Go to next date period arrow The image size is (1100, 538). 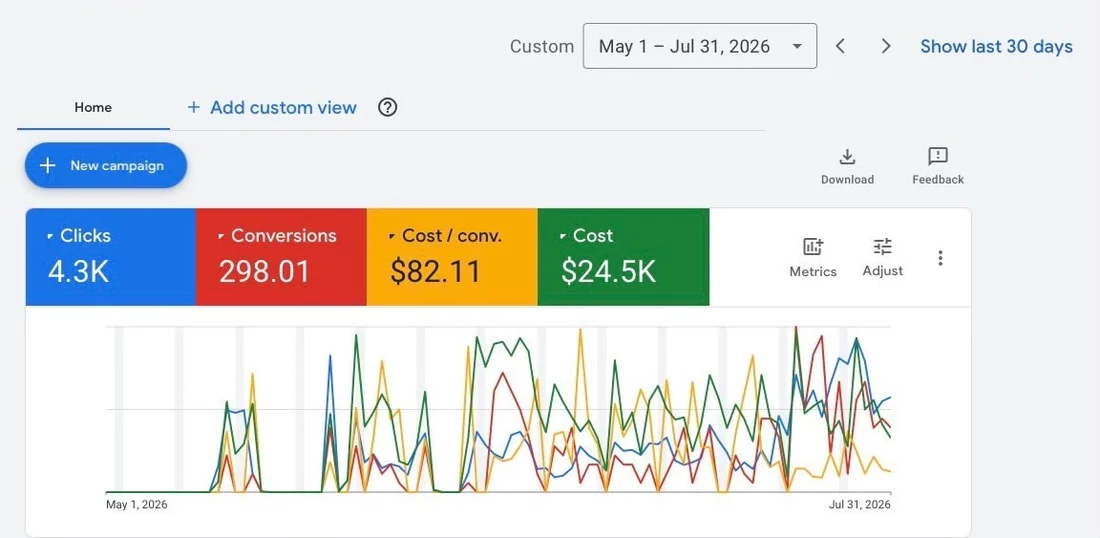tap(886, 46)
